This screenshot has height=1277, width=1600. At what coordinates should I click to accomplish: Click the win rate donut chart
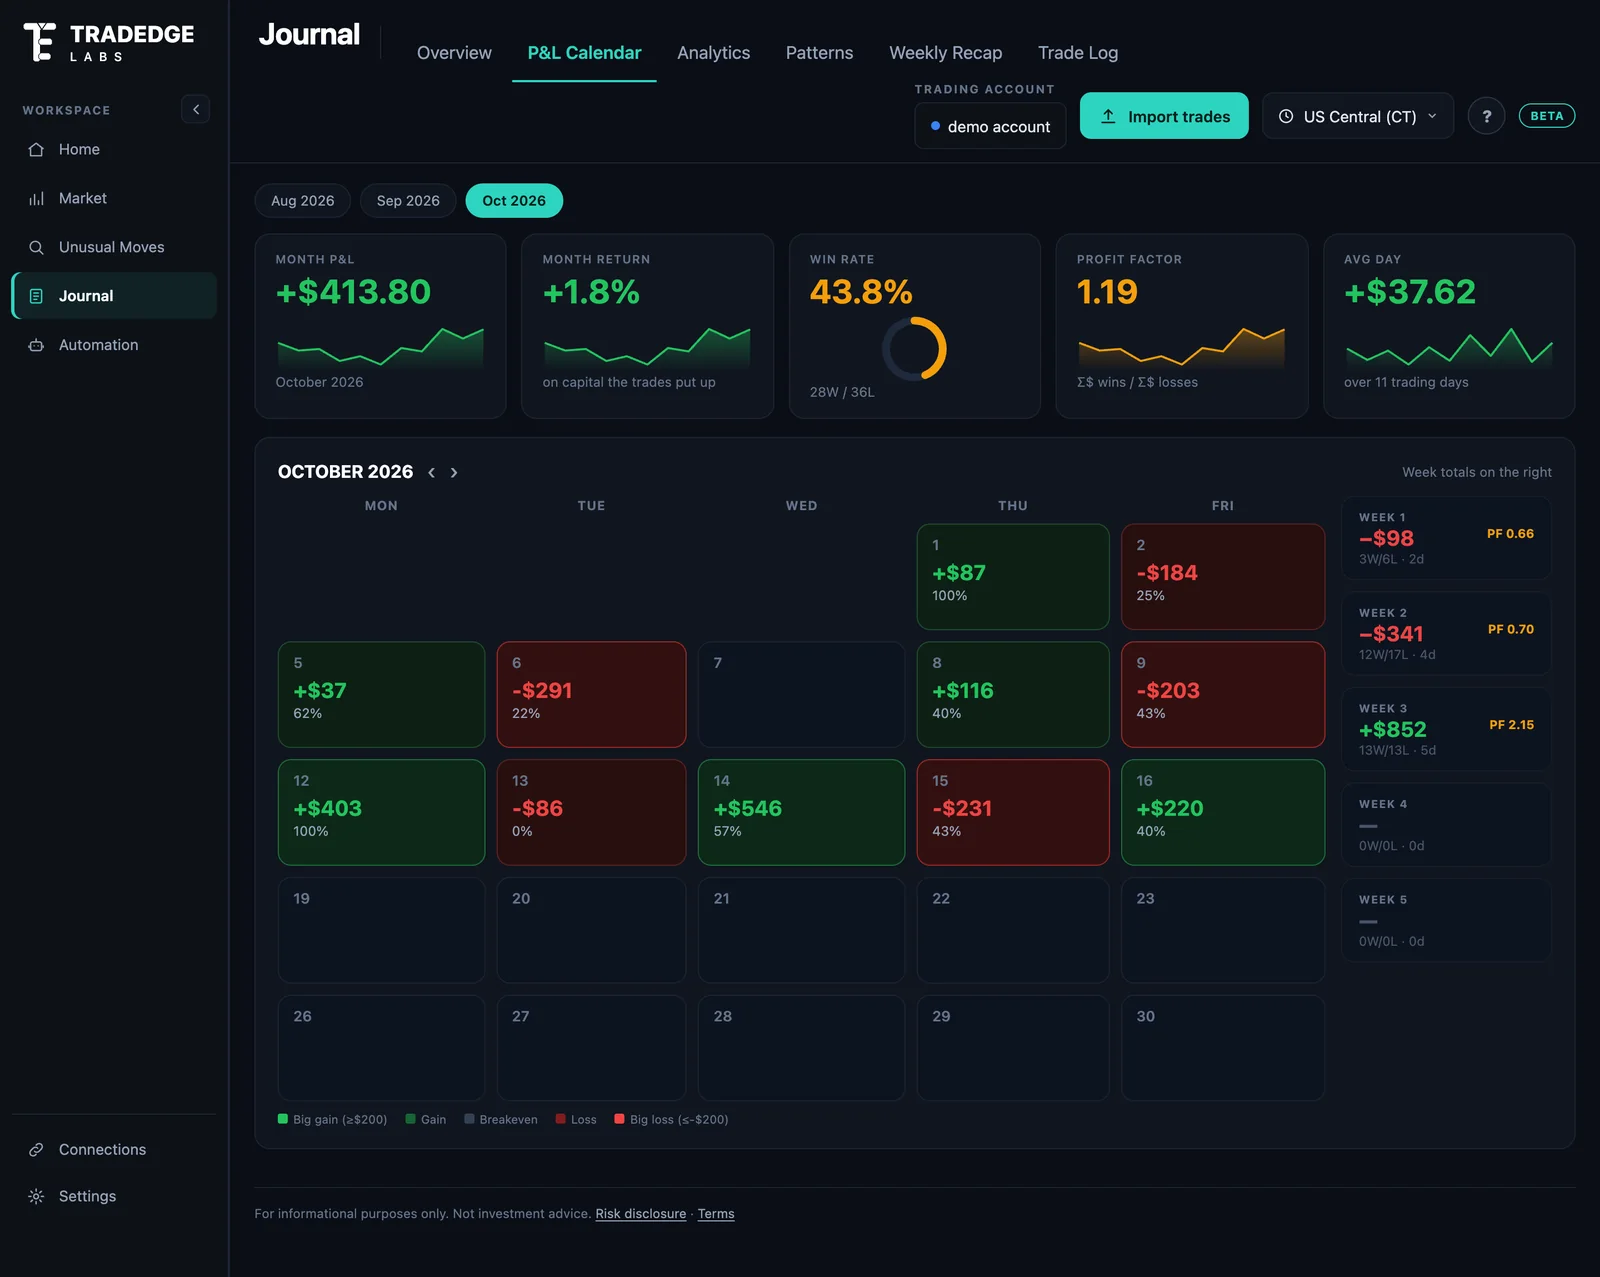coord(914,349)
